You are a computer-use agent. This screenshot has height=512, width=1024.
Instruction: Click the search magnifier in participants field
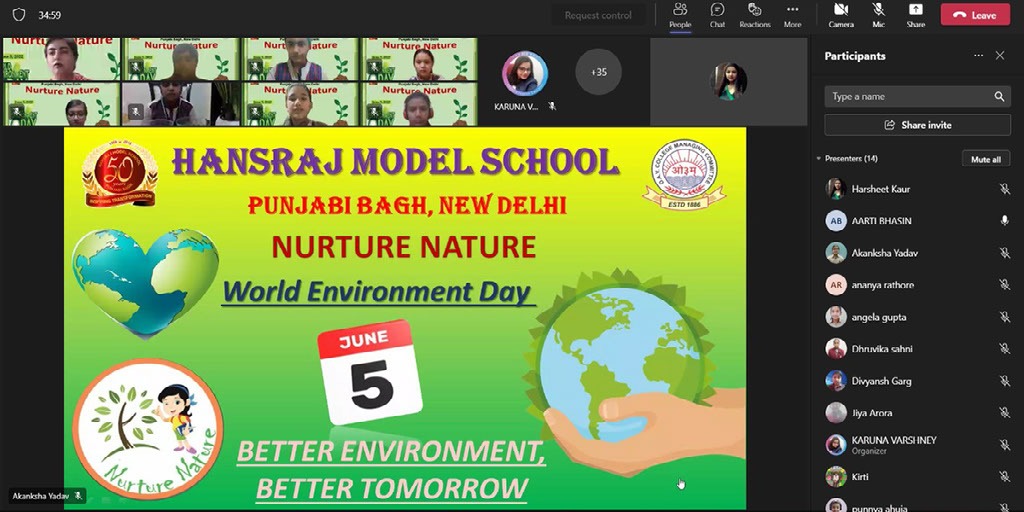[x=998, y=97]
